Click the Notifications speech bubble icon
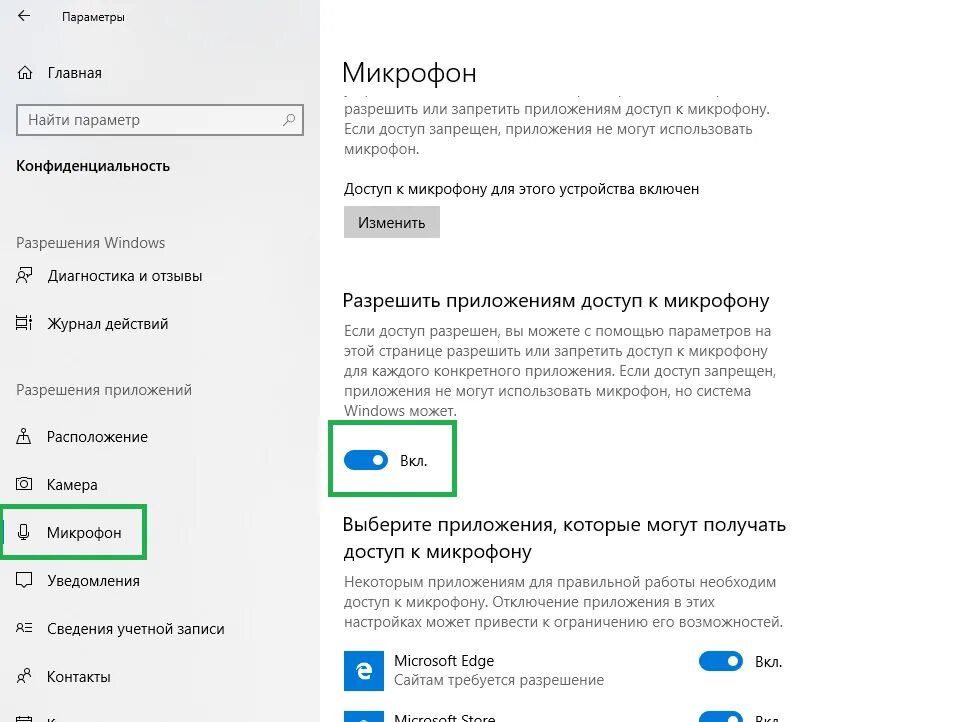The width and height of the screenshot is (970, 722). coord(24,580)
